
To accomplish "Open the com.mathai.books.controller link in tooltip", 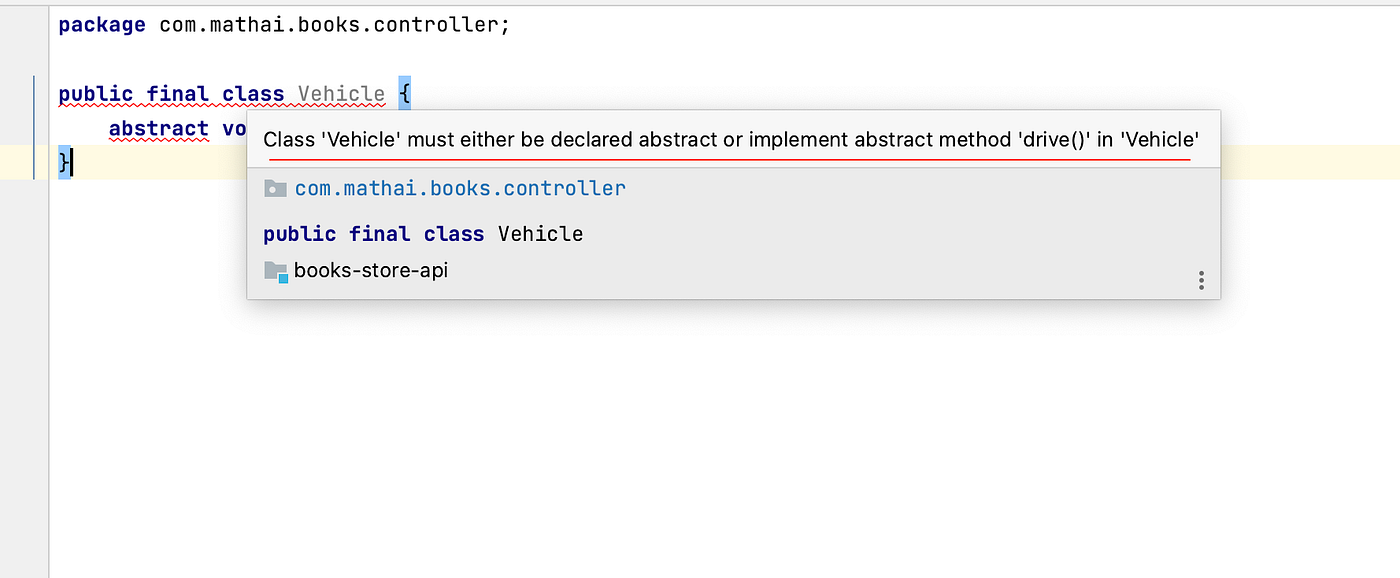I will 460,188.
